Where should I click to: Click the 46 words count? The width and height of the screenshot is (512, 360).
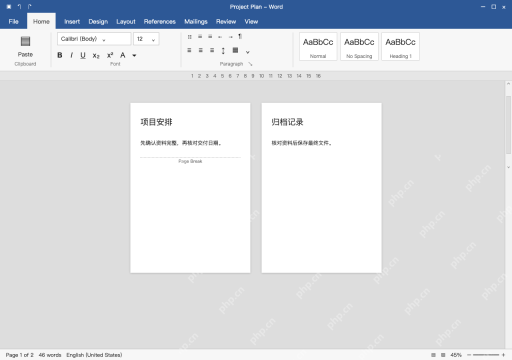(50, 355)
